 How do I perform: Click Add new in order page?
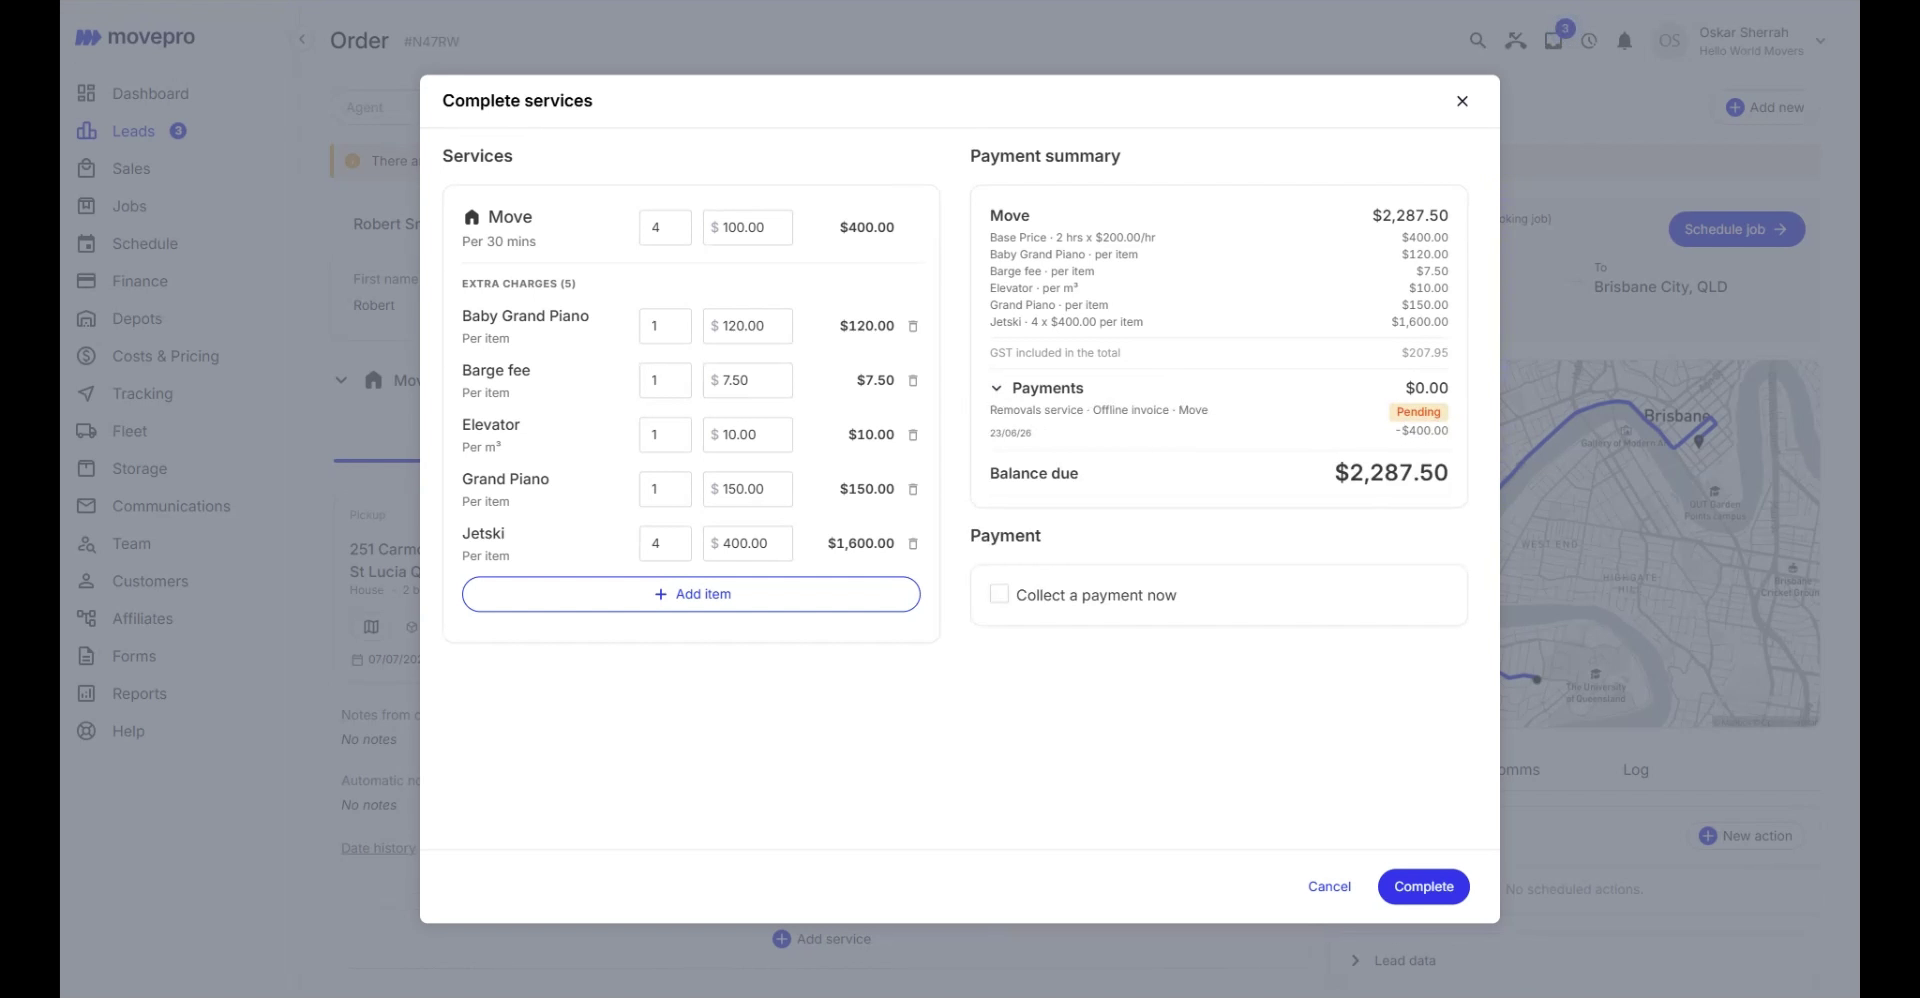(1765, 107)
